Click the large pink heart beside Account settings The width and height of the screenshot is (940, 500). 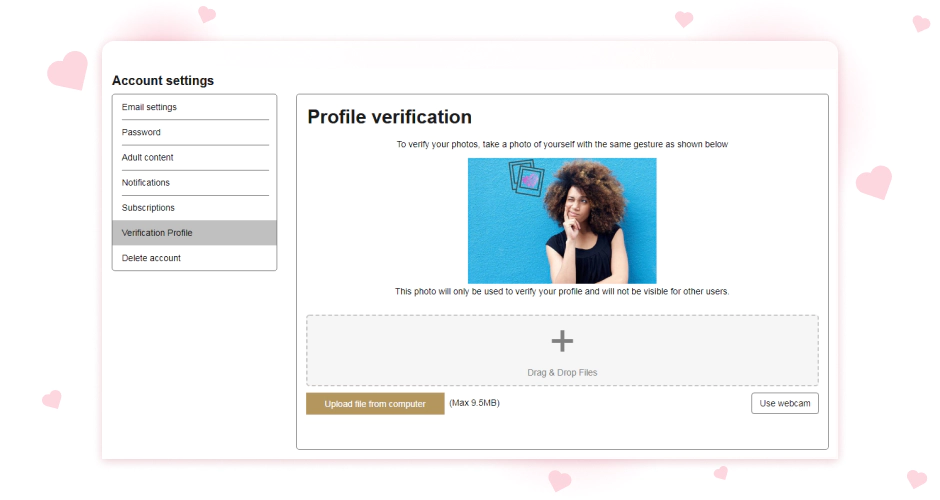tap(67, 71)
